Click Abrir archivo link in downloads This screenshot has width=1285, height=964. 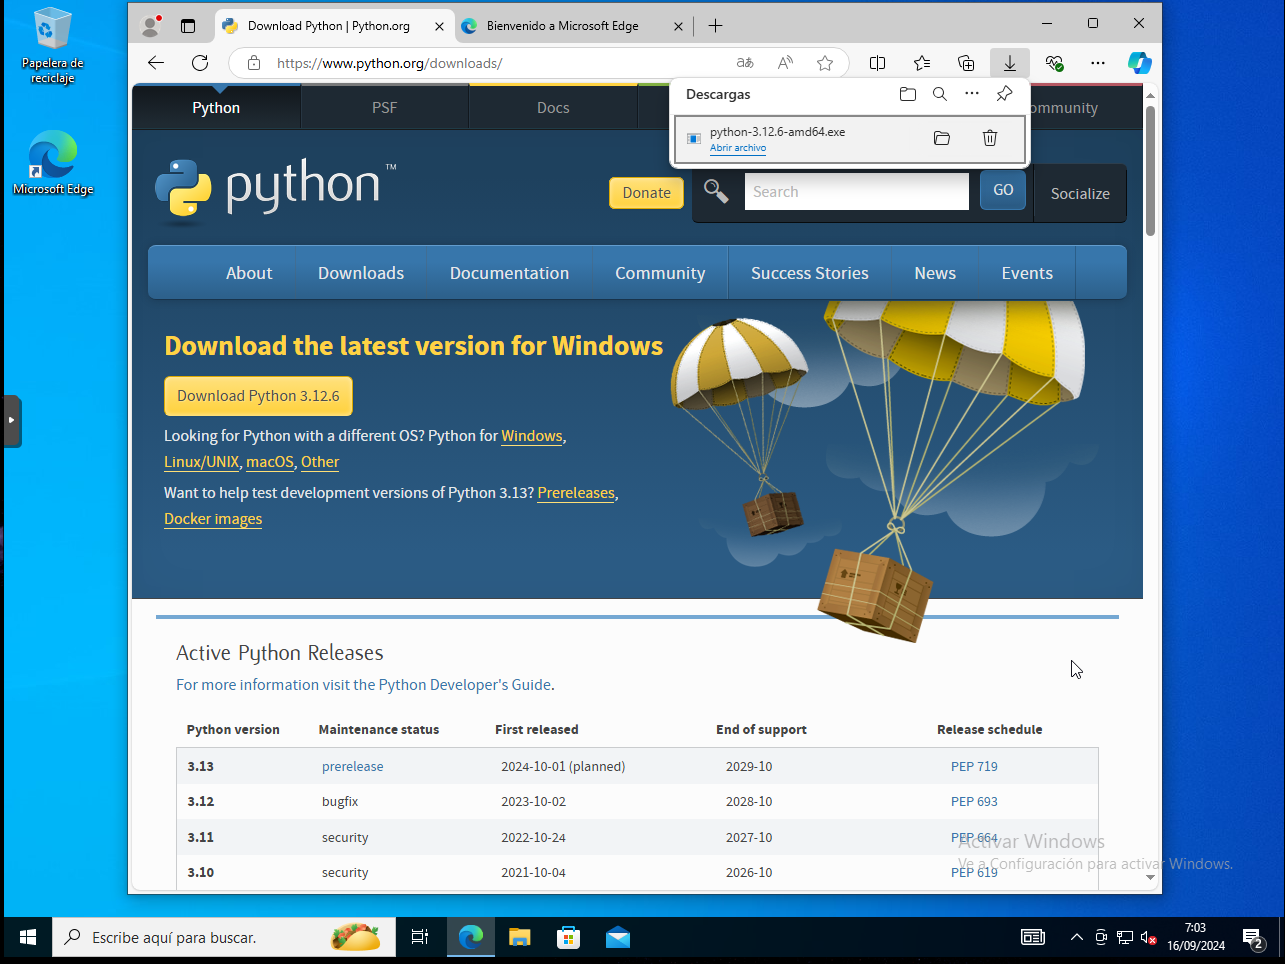738,148
